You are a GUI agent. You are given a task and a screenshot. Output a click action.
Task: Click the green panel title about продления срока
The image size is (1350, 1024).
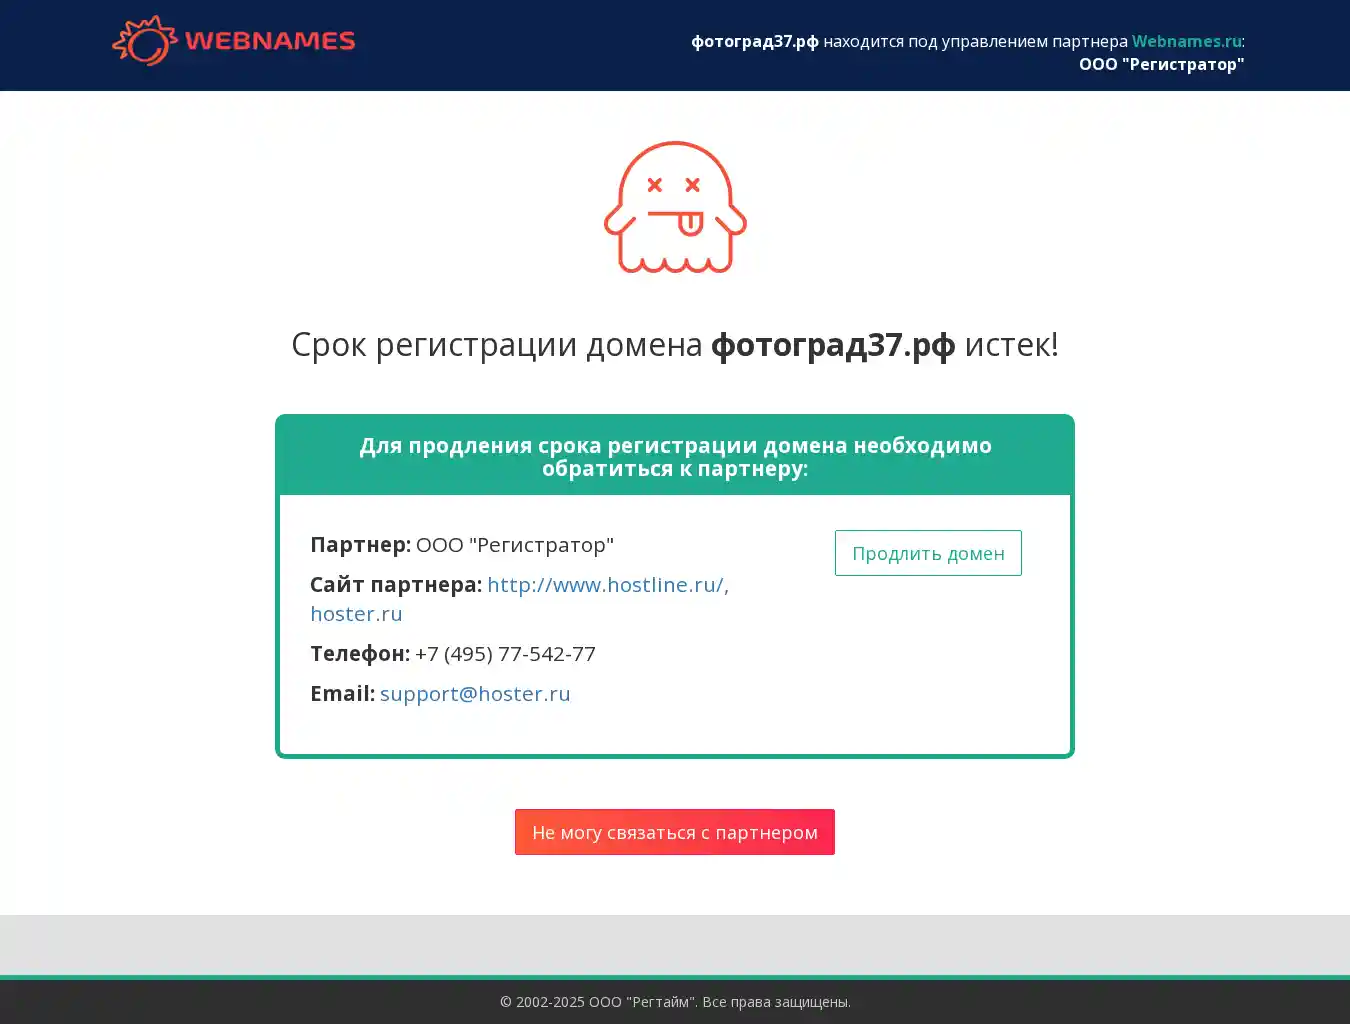tap(675, 456)
